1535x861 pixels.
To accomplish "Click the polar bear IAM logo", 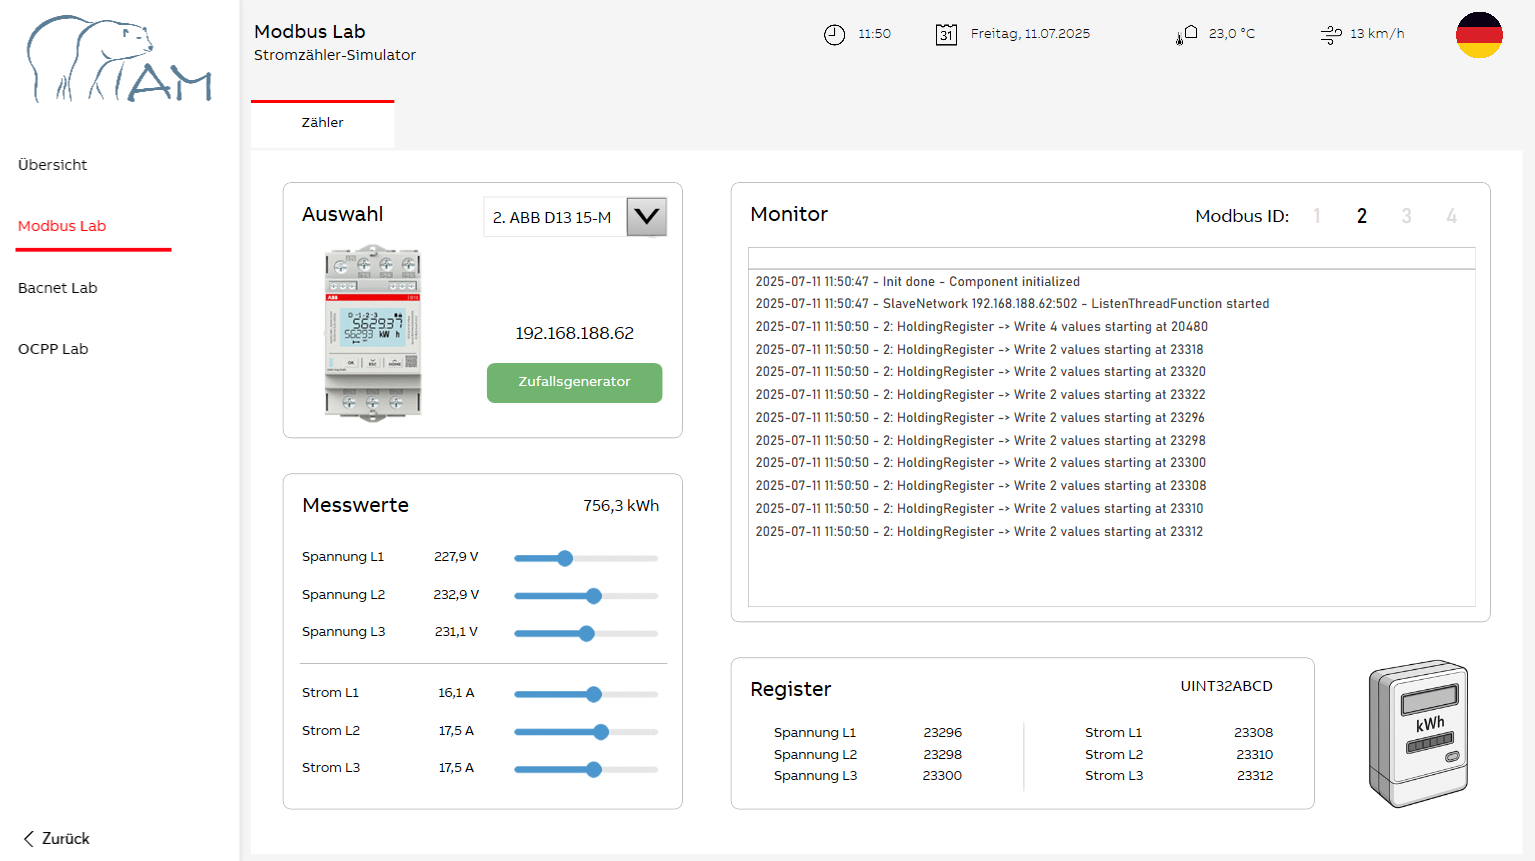I will pos(118,60).
